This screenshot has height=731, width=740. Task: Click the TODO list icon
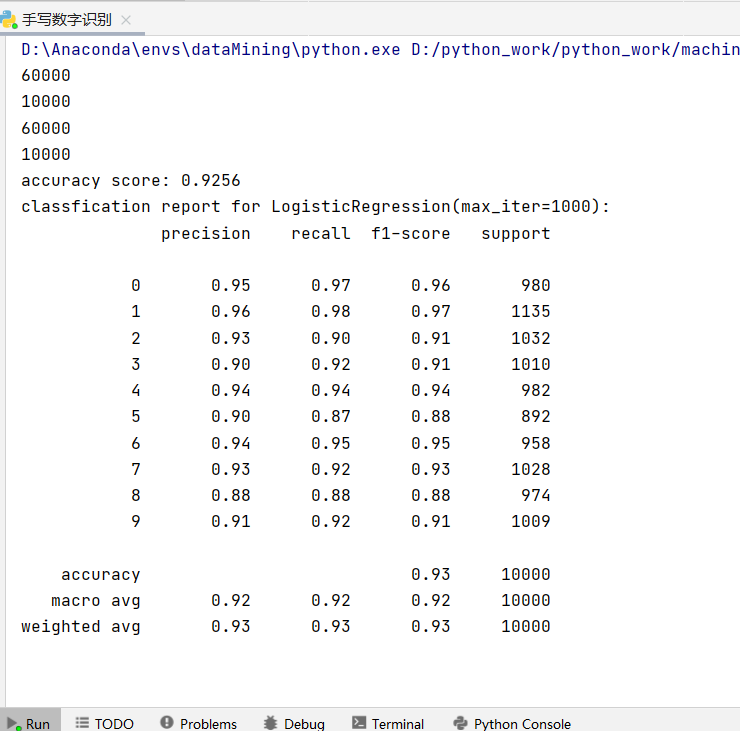82,723
